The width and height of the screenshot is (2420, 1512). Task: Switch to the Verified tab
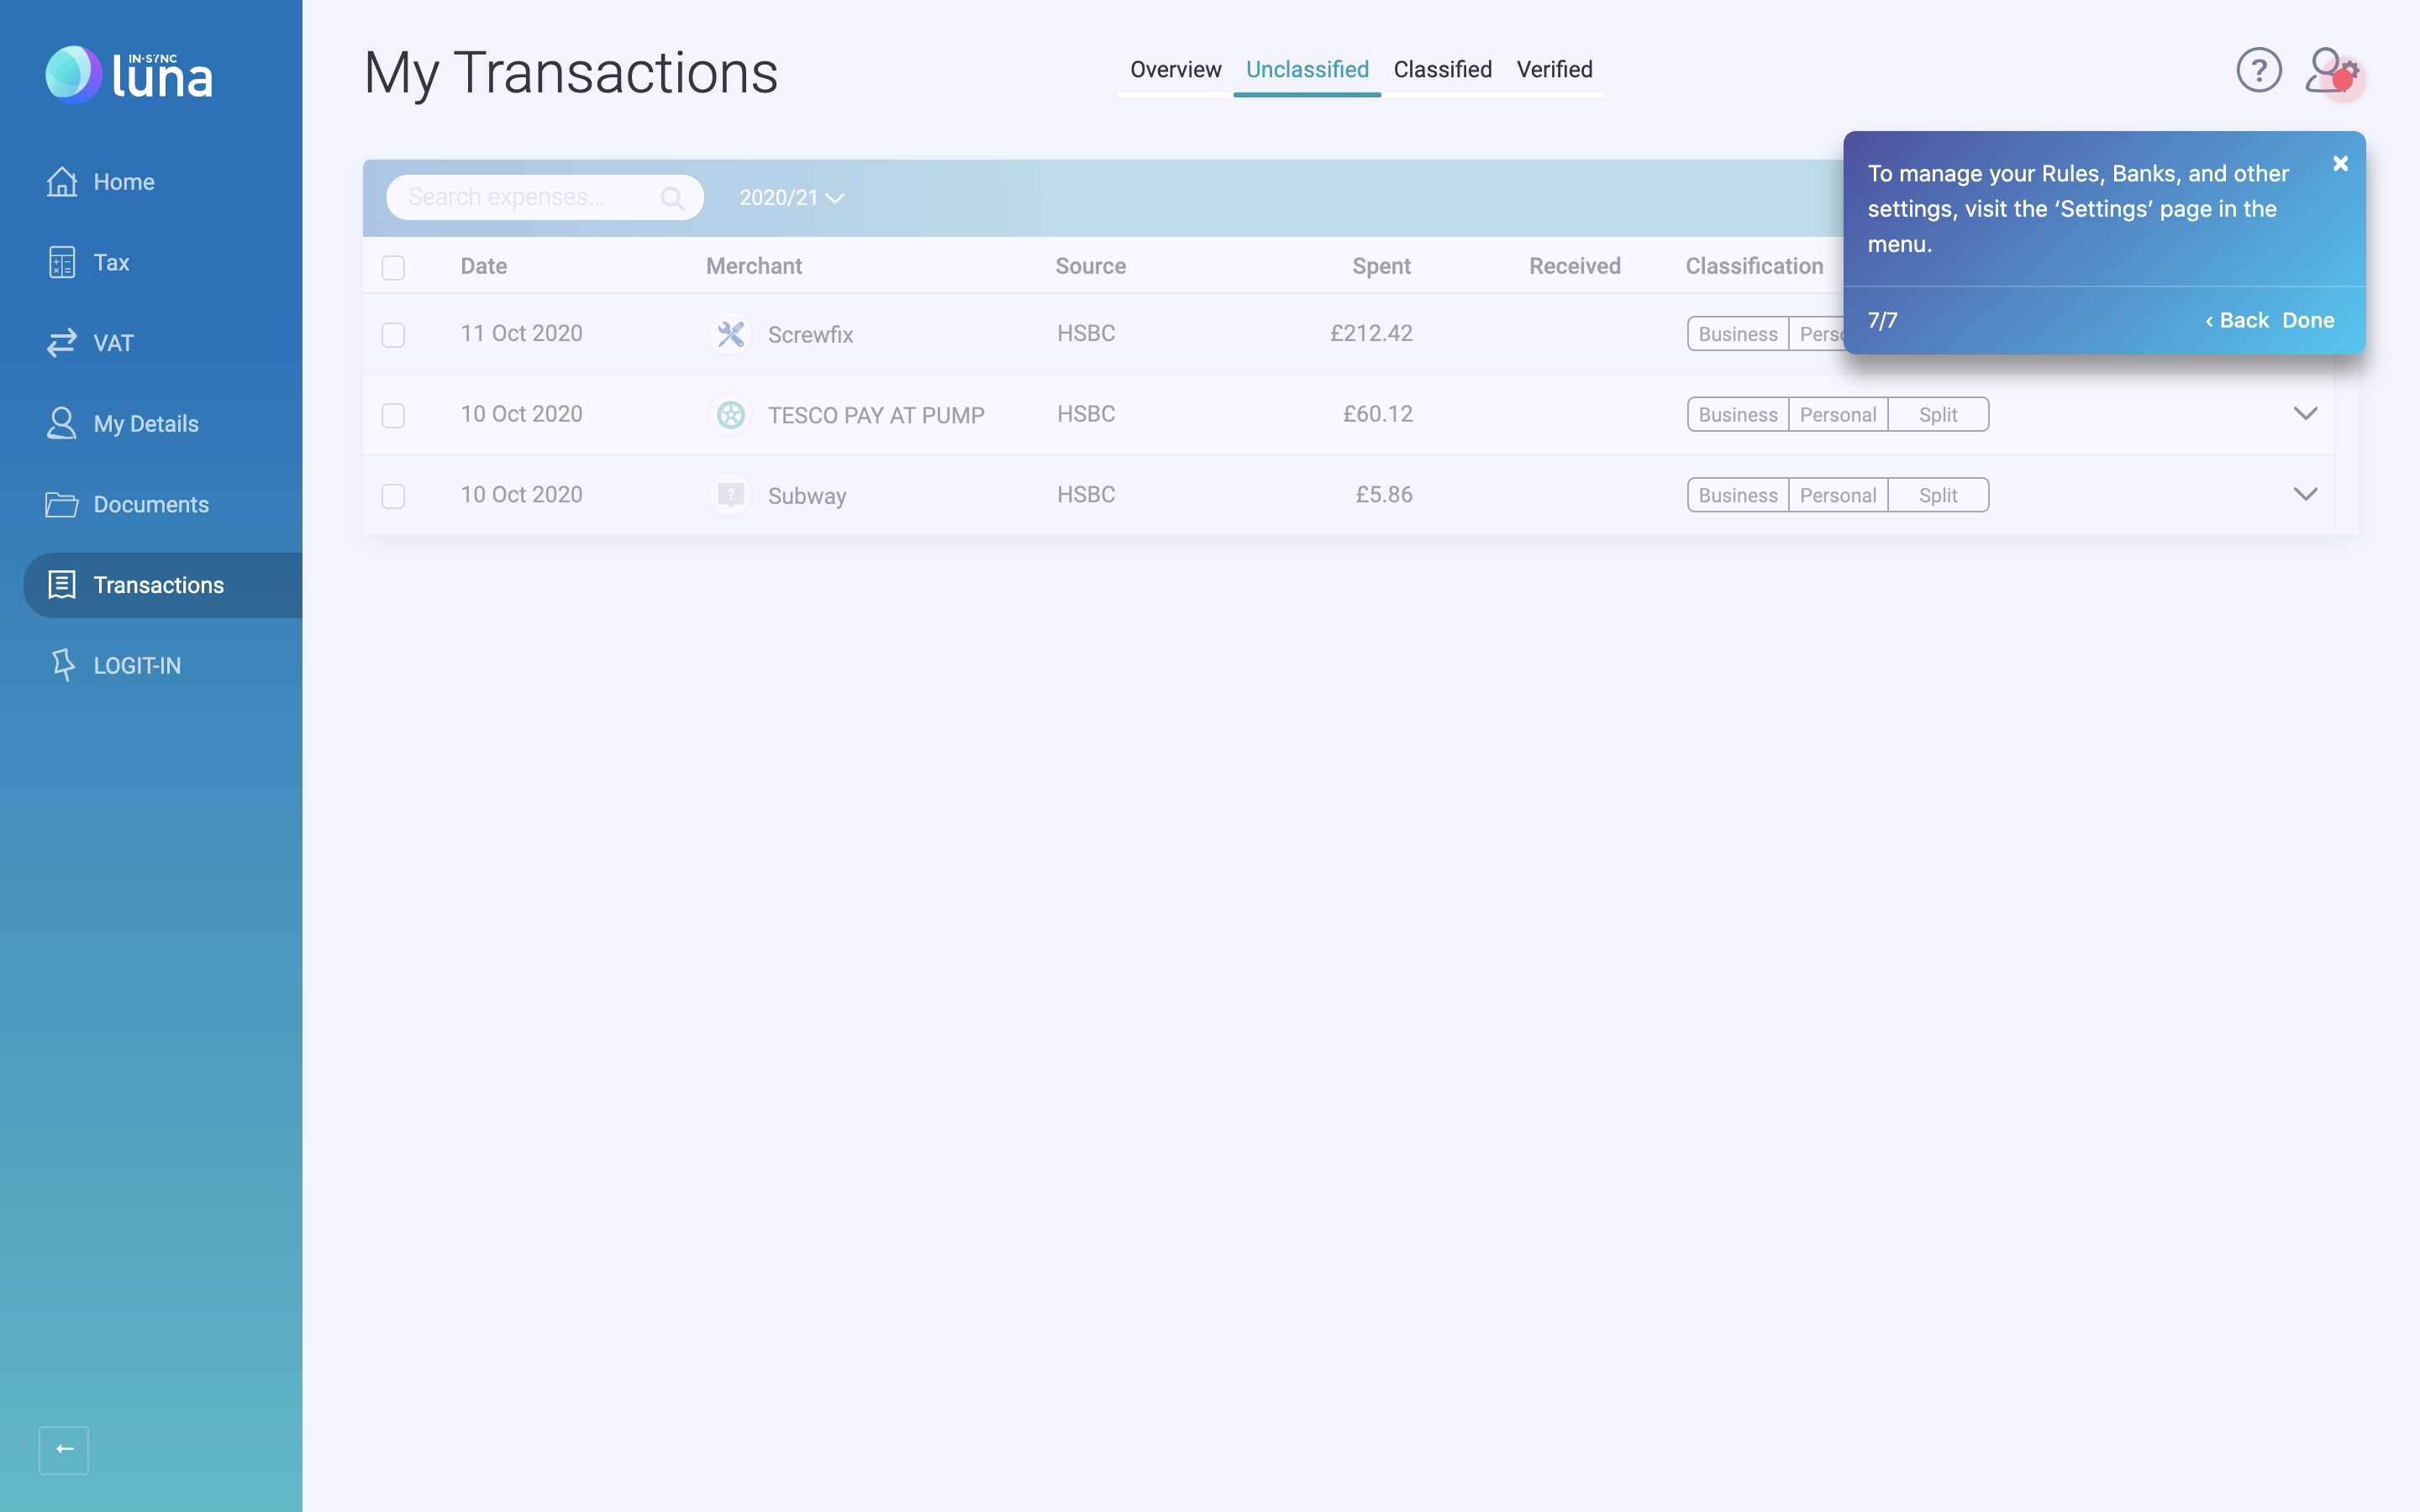[x=1554, y=70]
